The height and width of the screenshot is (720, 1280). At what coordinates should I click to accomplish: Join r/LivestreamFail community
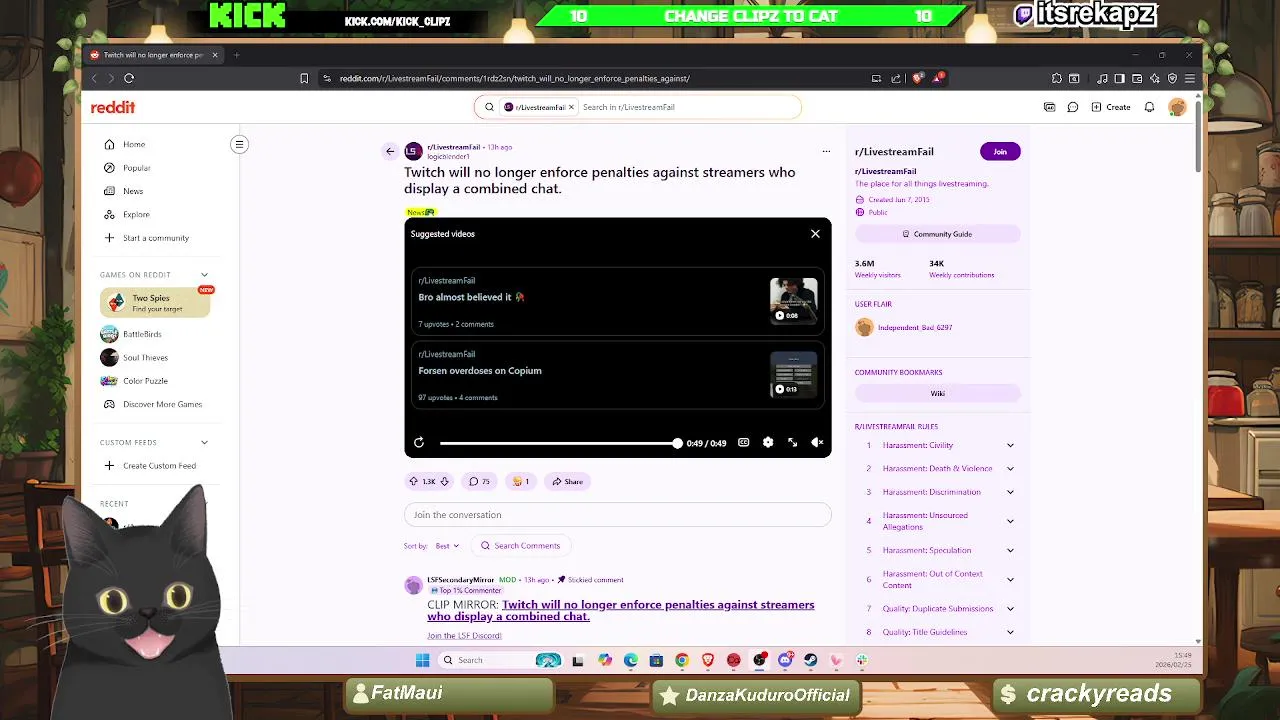pyautogui.click(x=1000, y=151)
